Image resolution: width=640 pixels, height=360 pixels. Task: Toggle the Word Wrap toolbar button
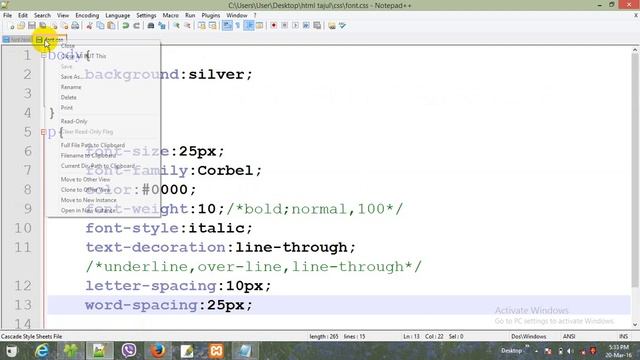pyautogui.click(x=227, y=26)
